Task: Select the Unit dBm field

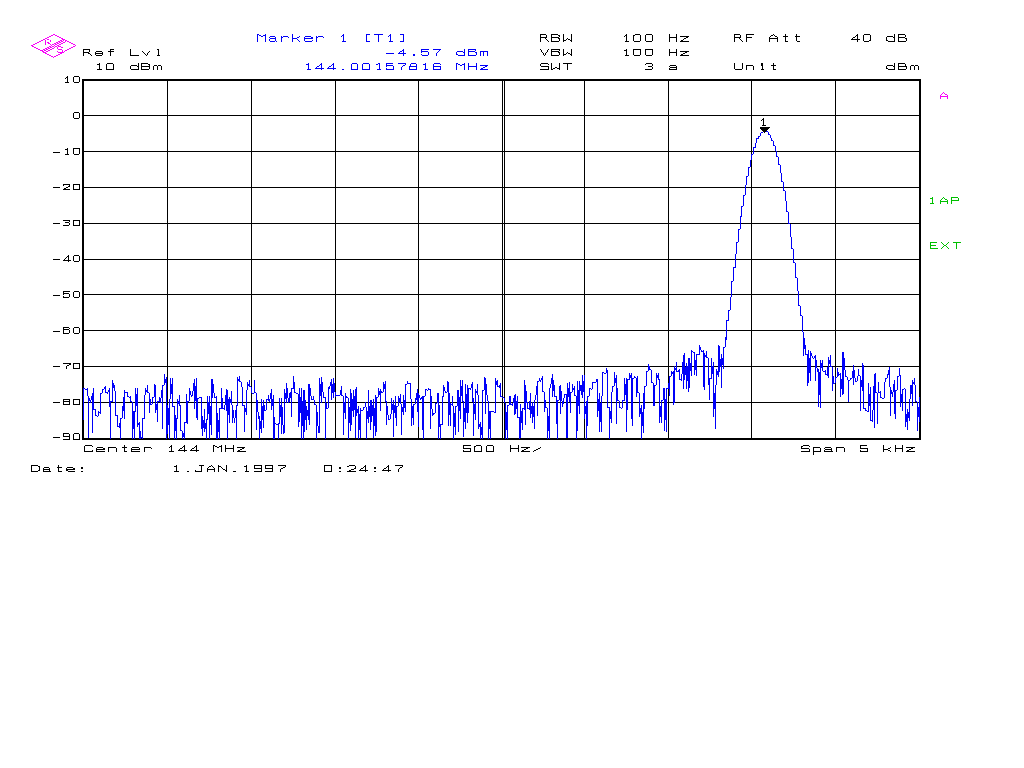Action: pos(826,67)
